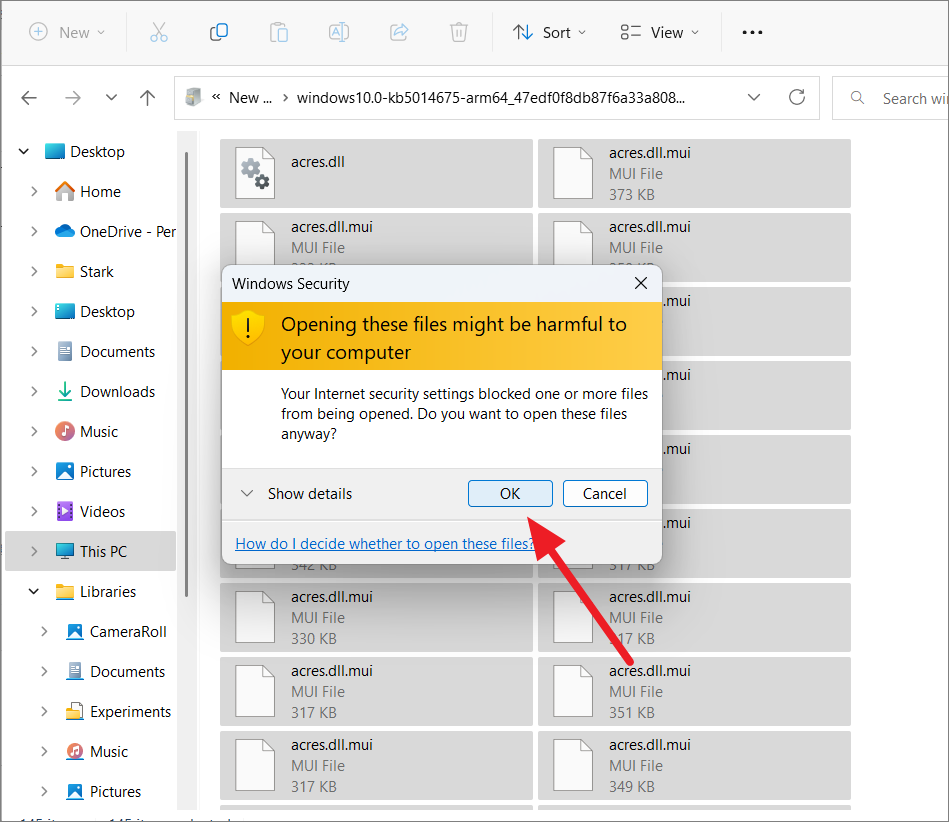Click the CameraRoll library icon
This screenshot has height=822, width=949.
[x=74, y=631]
